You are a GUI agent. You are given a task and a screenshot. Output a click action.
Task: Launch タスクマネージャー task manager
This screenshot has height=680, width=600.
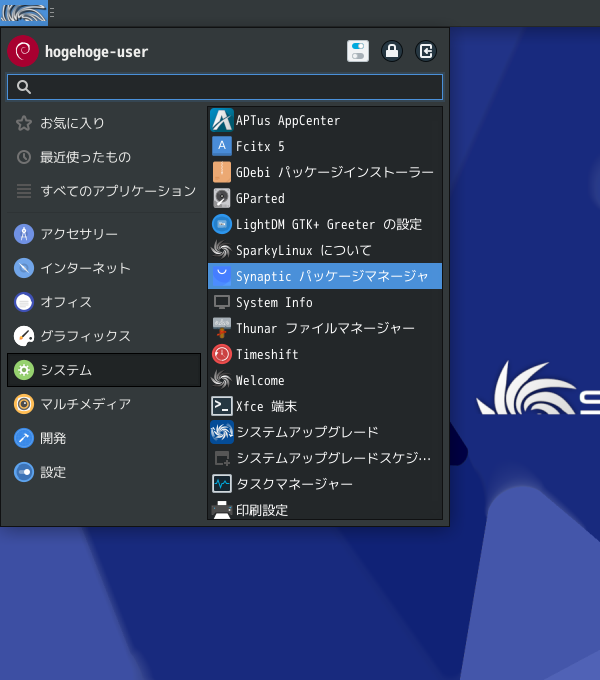(x=325, y=484)
